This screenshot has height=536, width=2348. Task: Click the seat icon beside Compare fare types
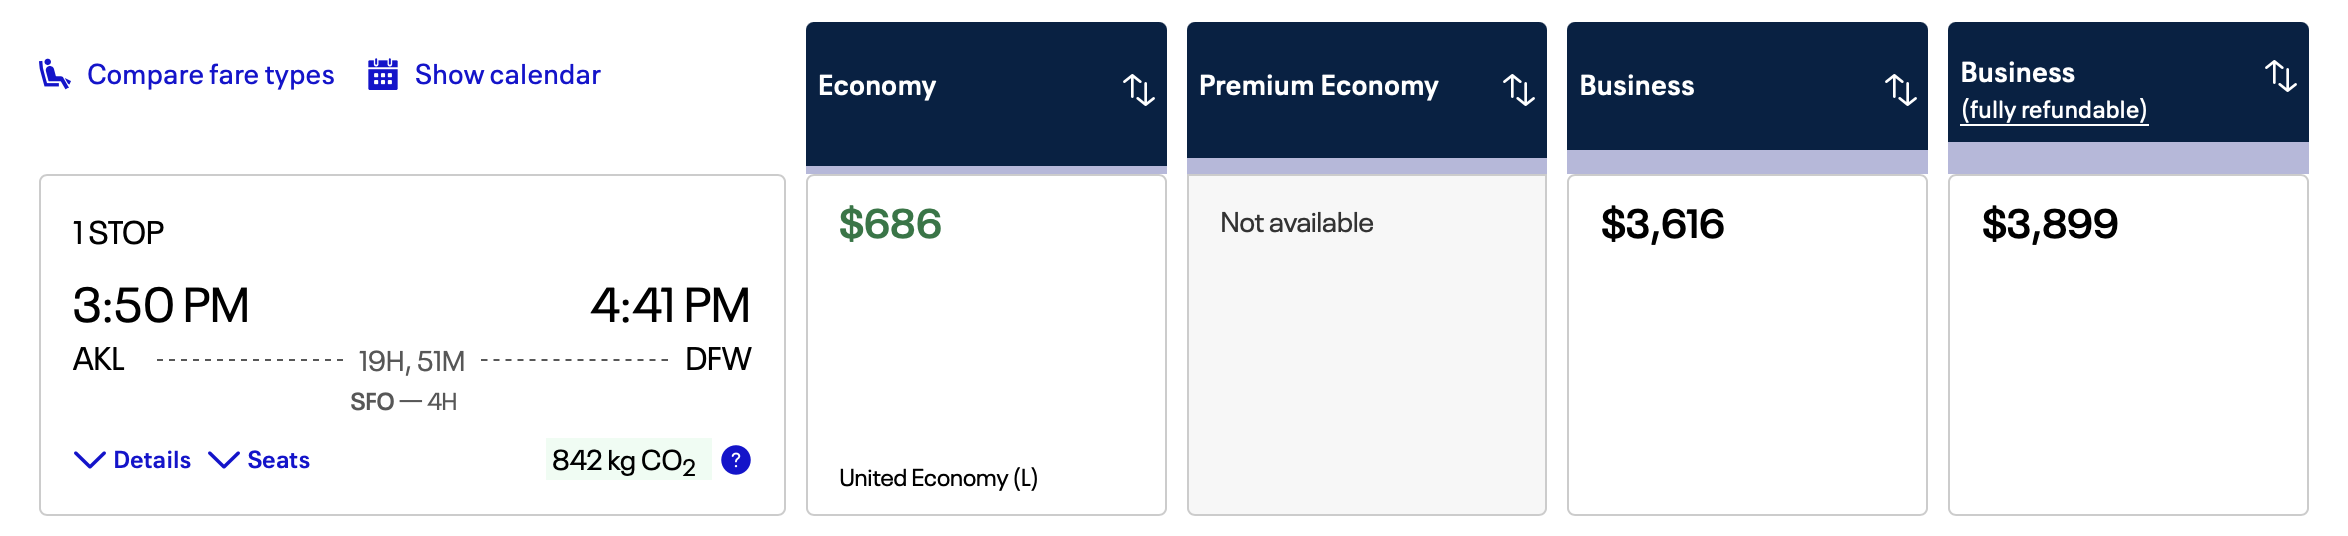[x=54, y=74]
